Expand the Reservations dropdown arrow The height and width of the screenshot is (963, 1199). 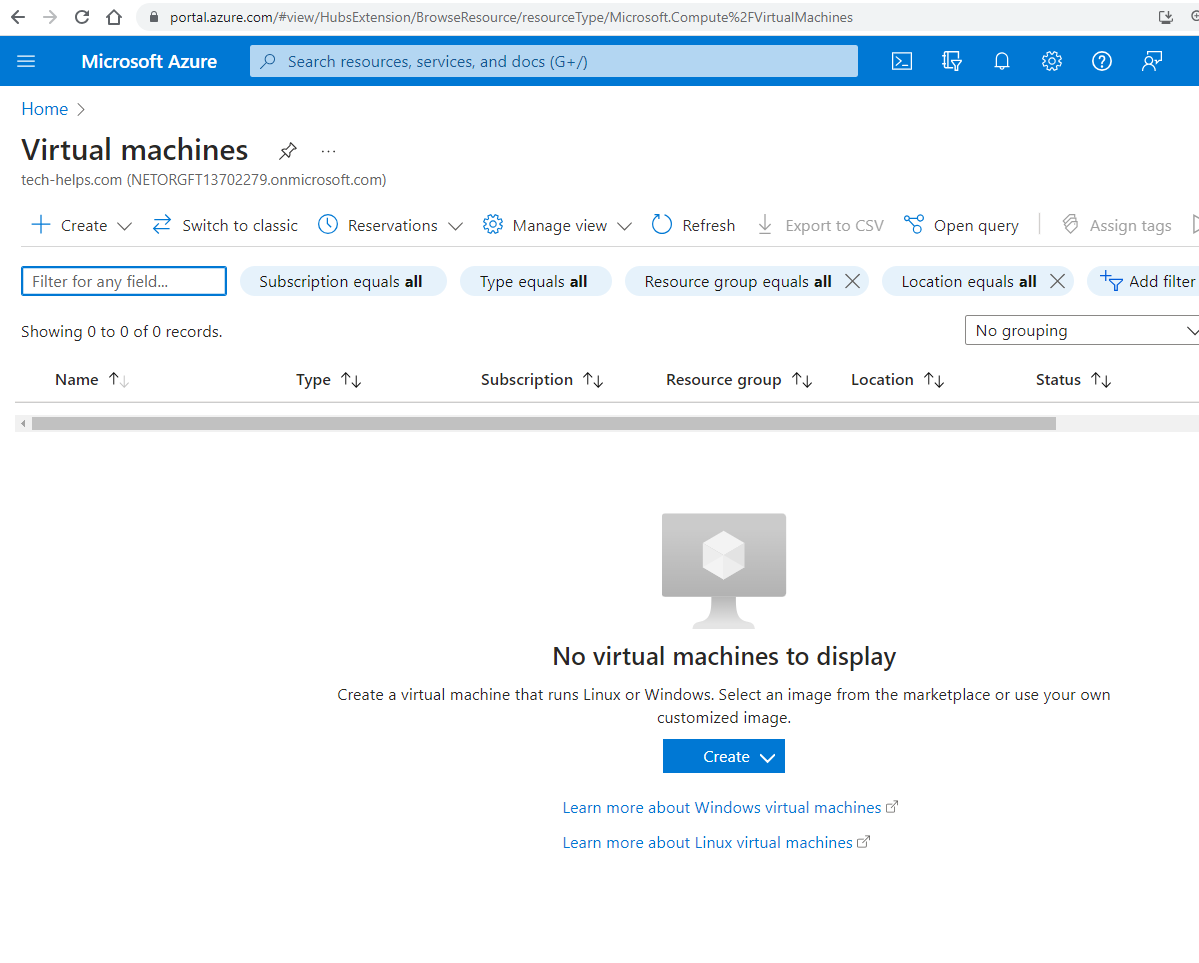click(x=456, y=226)
